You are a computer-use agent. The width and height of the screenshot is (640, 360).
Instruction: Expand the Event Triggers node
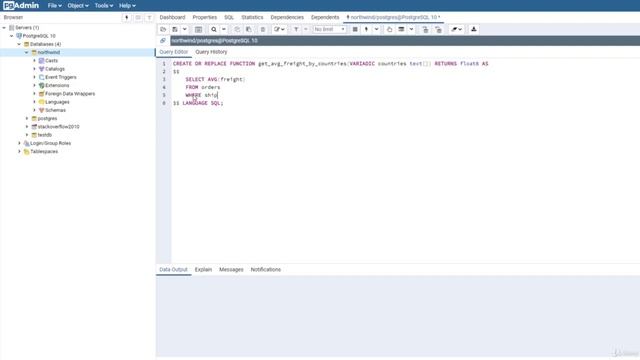point(35,77)
